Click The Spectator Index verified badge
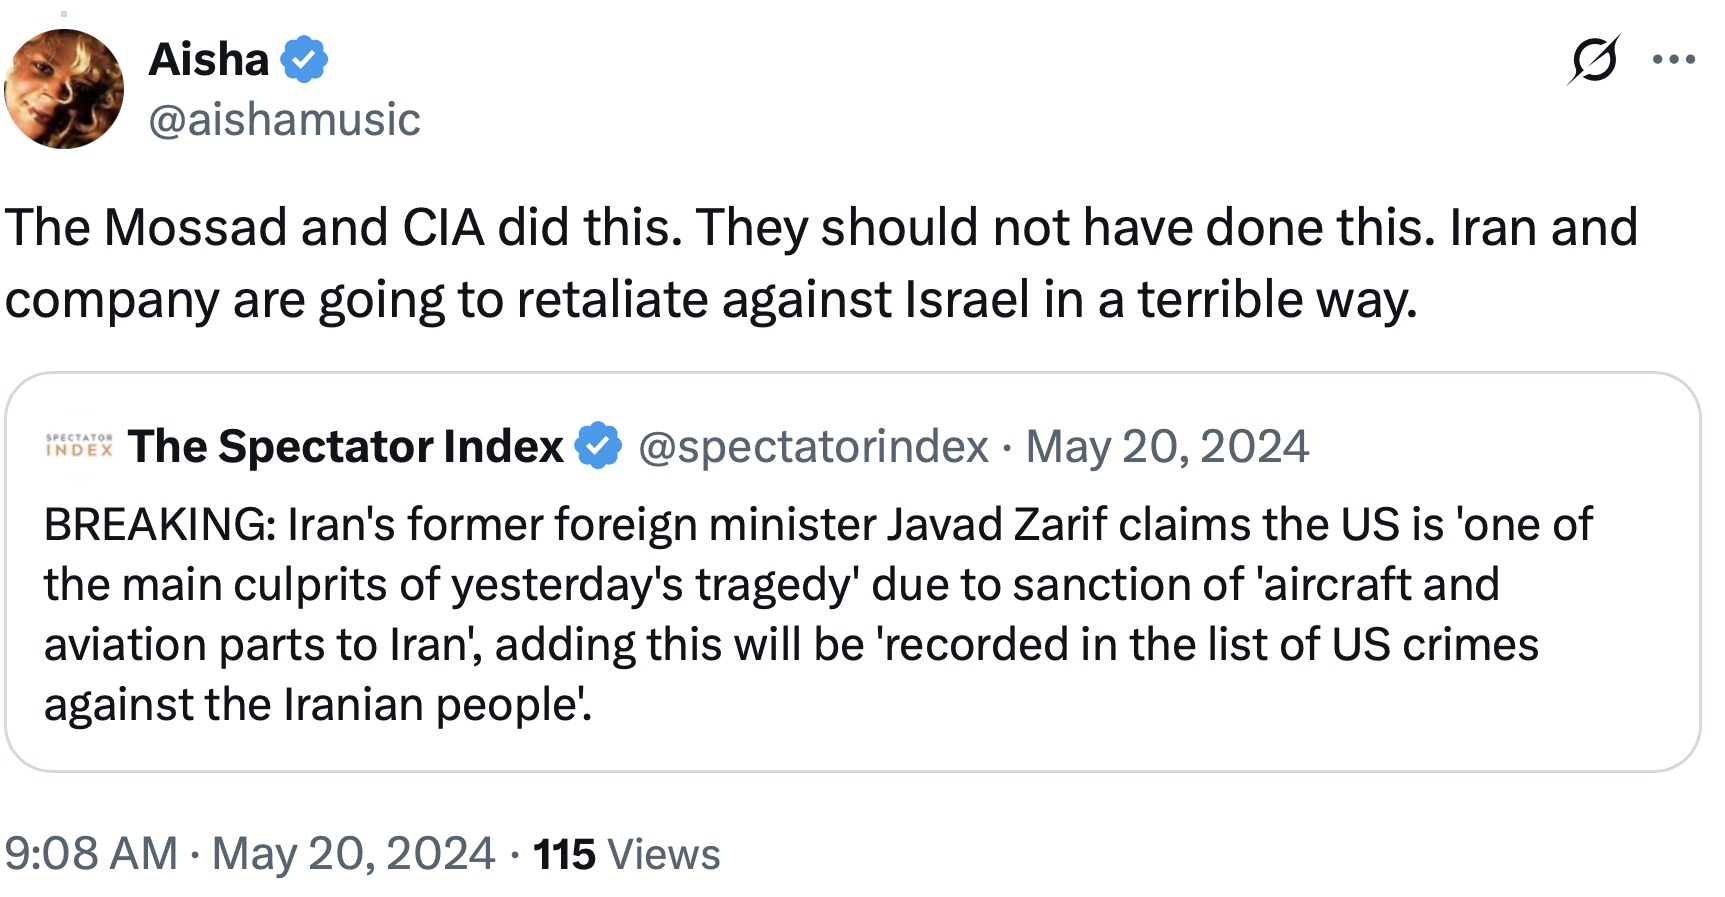 [599, 446]
